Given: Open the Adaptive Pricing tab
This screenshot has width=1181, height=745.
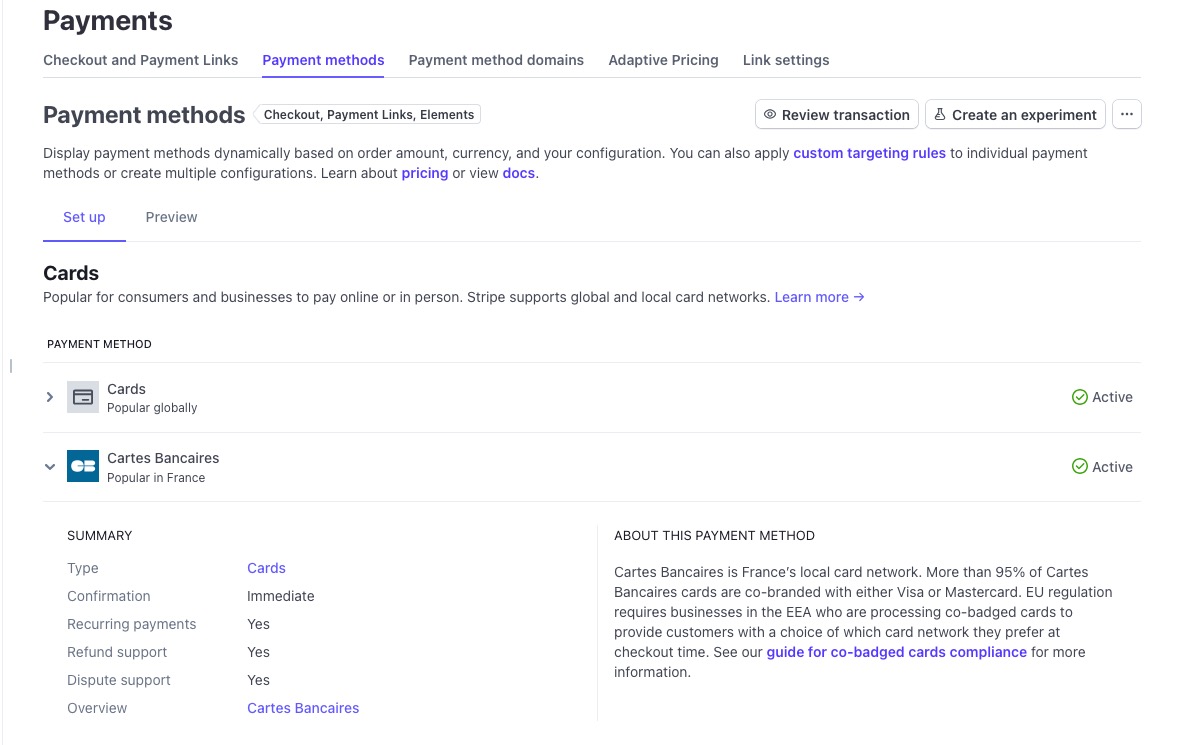Looking at the screenshot, I should [x=663, y=60].
